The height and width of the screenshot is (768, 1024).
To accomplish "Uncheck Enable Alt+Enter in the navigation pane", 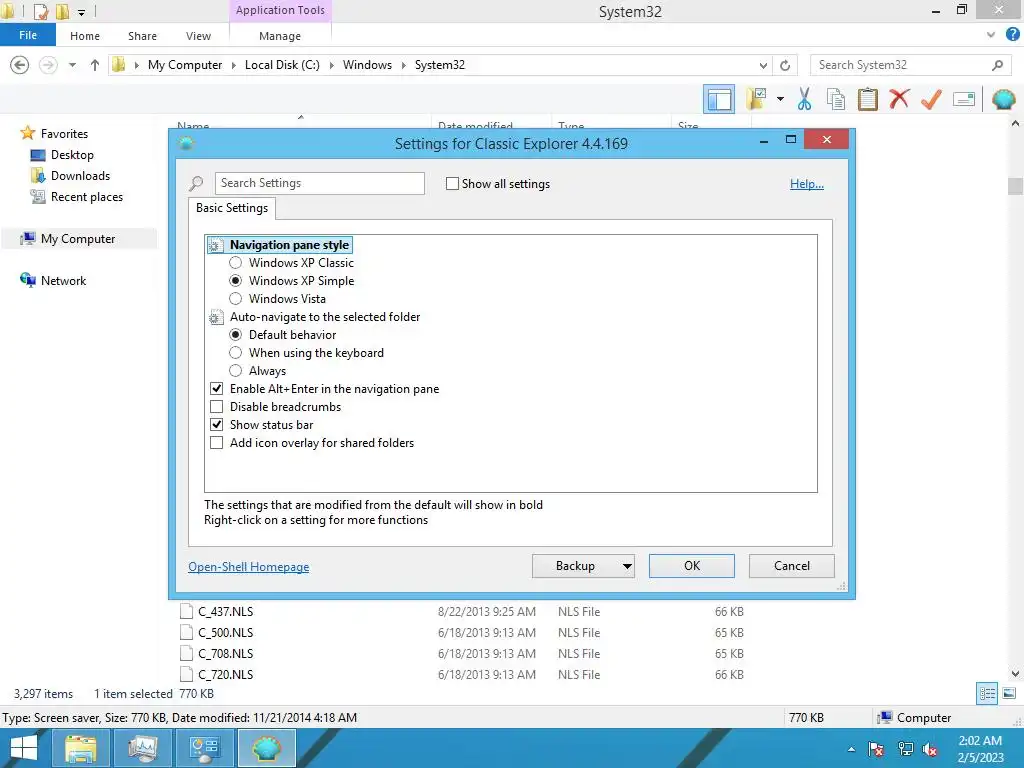I will point(216,389).
